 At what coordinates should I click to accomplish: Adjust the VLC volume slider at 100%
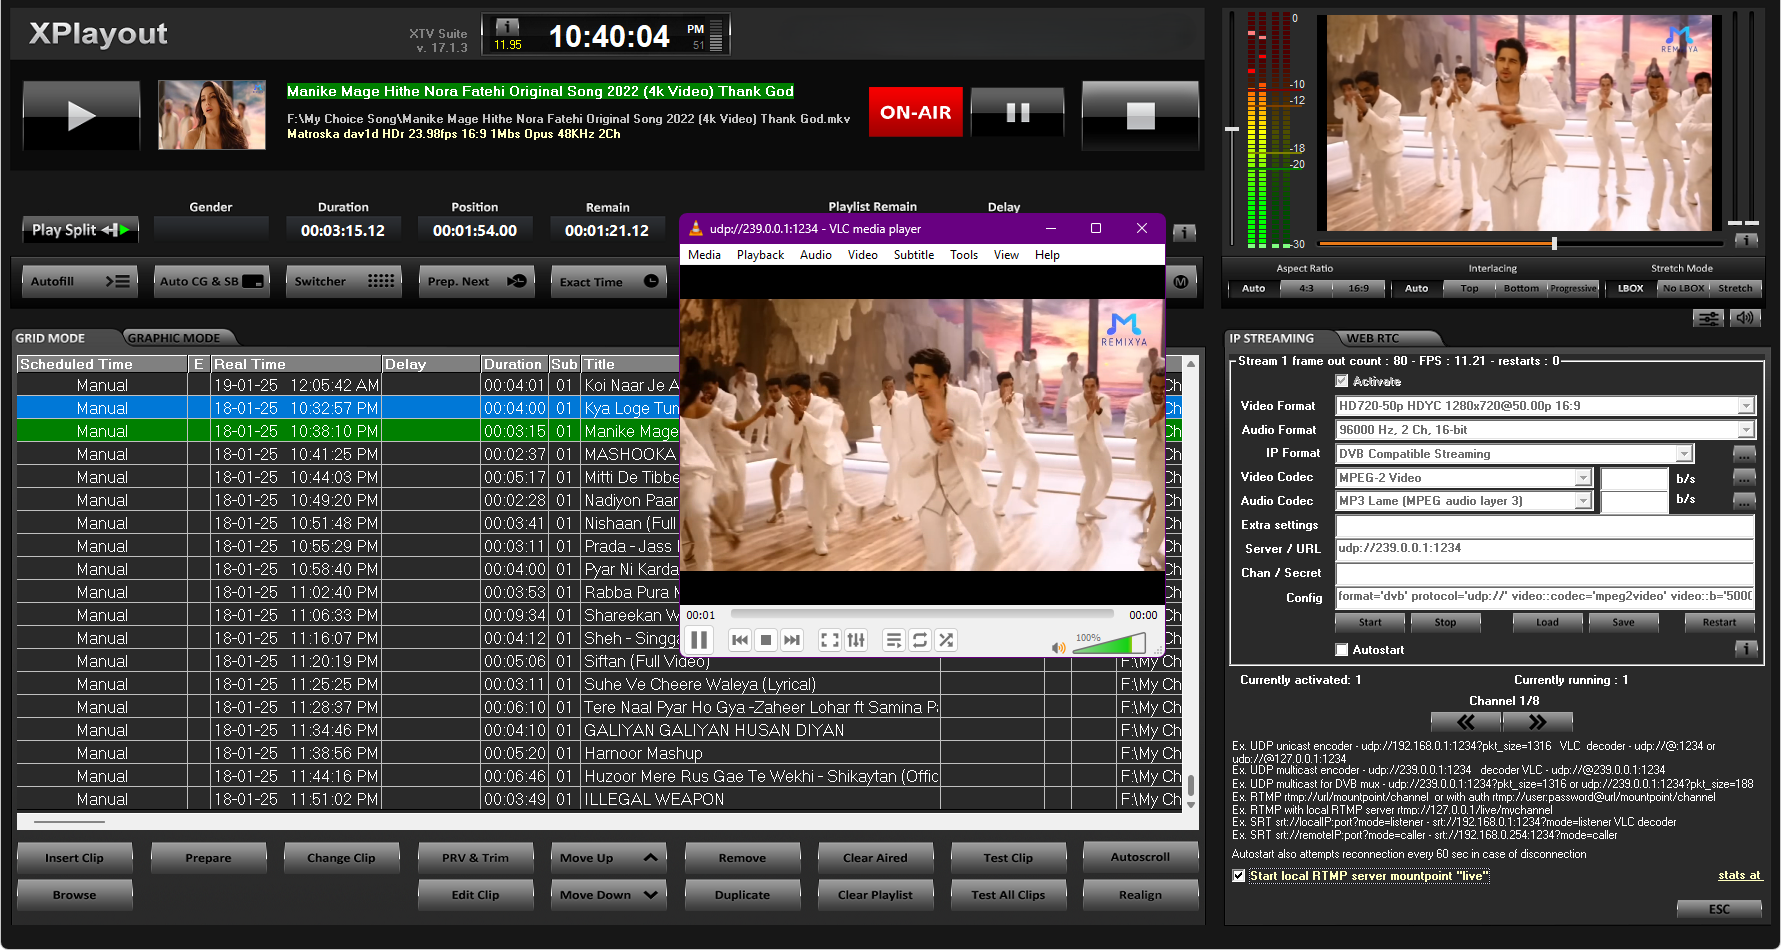click(1109, 646)
